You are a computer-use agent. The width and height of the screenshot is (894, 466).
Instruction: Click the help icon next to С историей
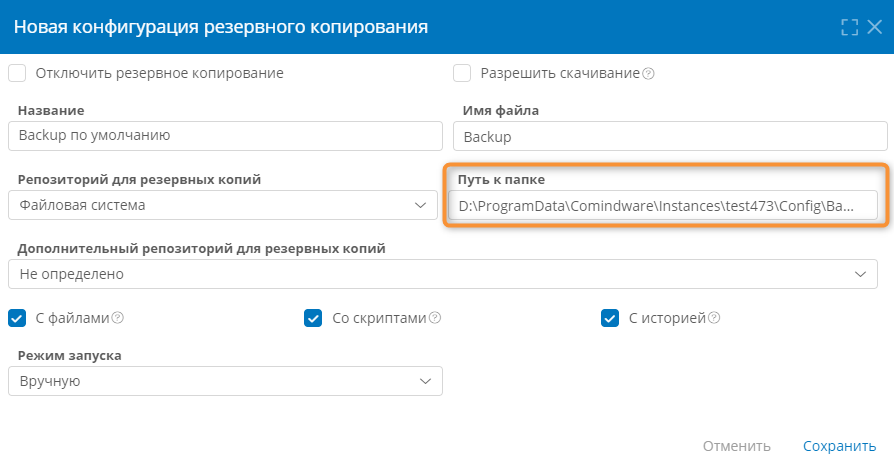(x=714, y=318)
